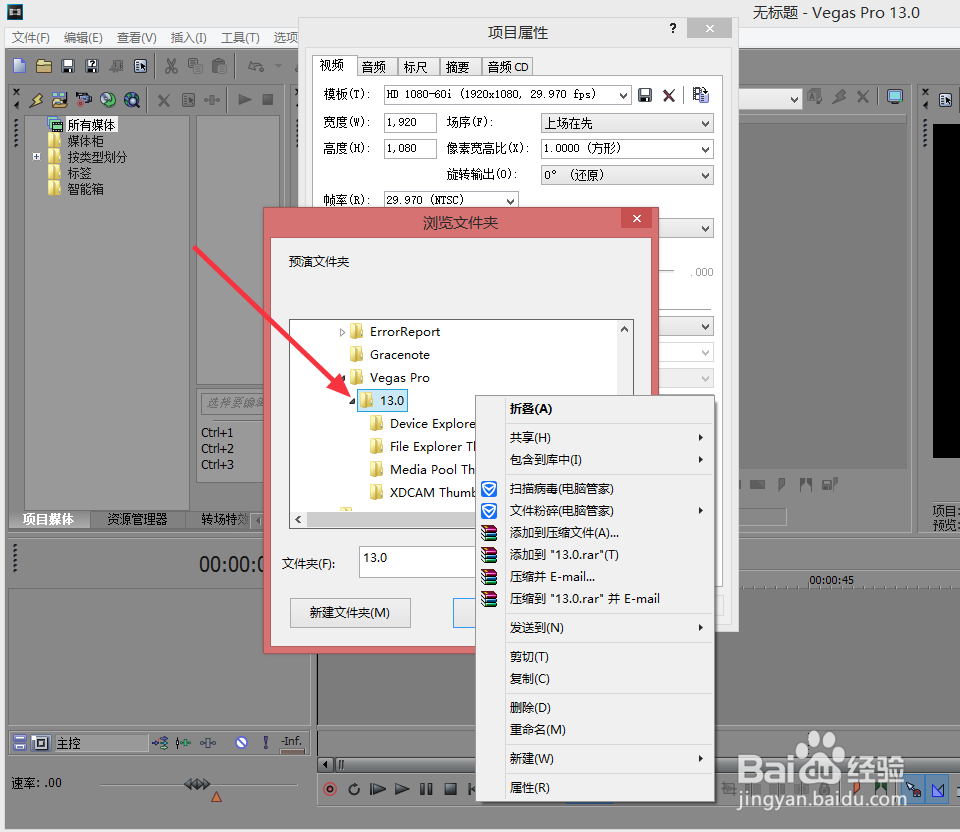Switch to the 音频 CD tab
The height and width of the screenshot is (832, 960).
[508, 67]
